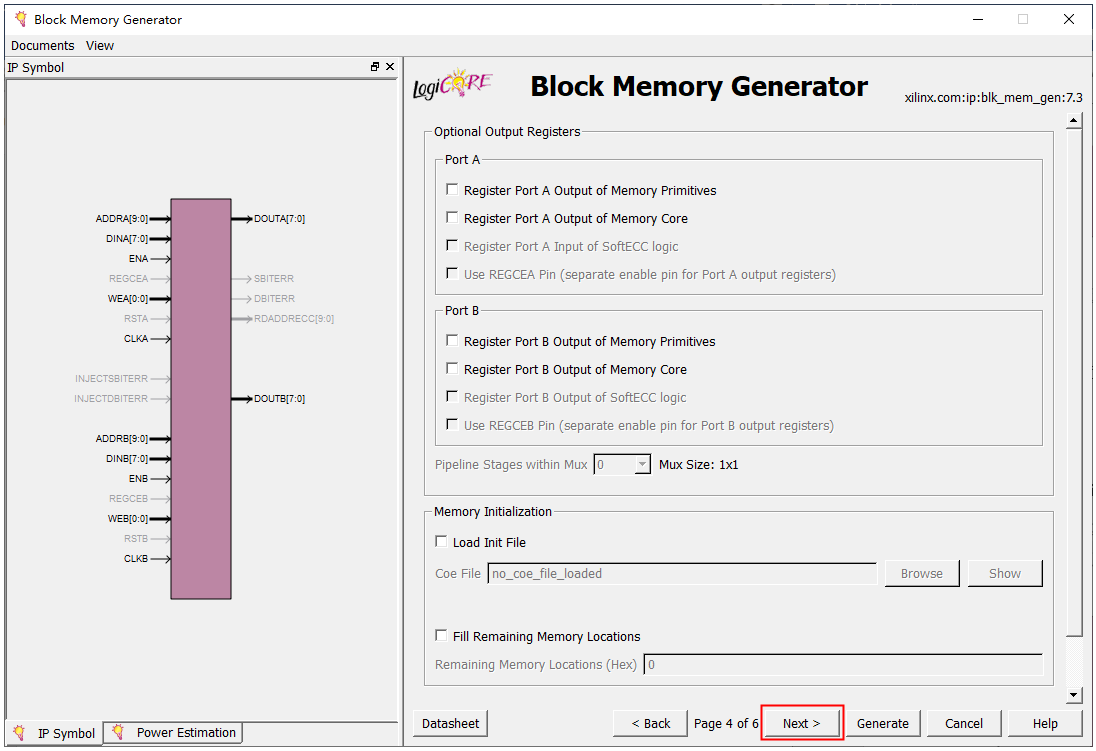Check Register Port A Output of Memory Core
This screenshot has width=1096, height=751.
tap(453, 218)
